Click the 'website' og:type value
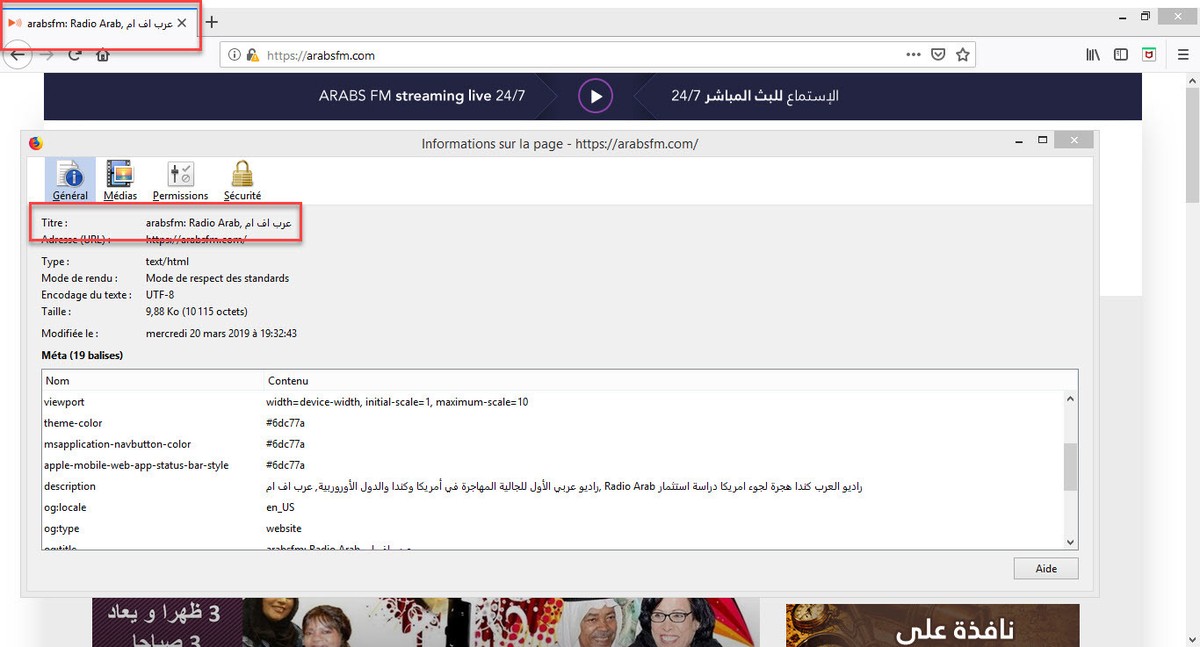The image size is (1200, 647). 284,528
